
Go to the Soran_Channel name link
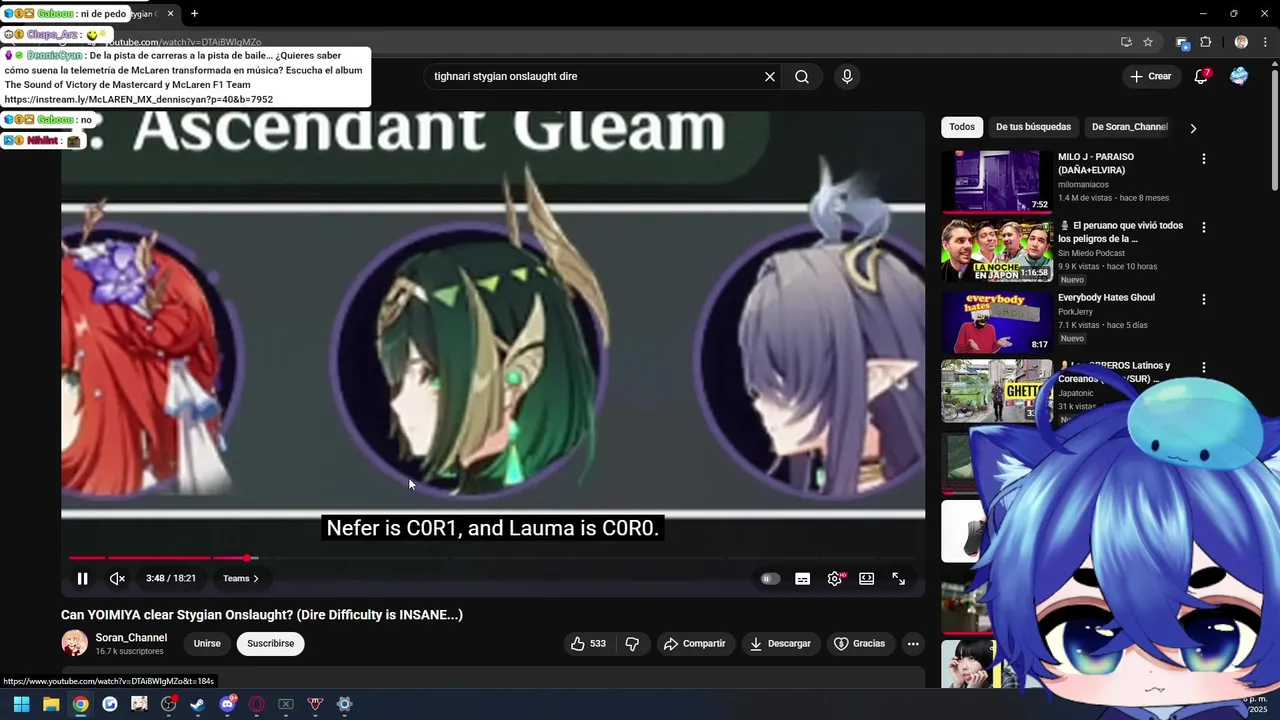pos(131,637)
